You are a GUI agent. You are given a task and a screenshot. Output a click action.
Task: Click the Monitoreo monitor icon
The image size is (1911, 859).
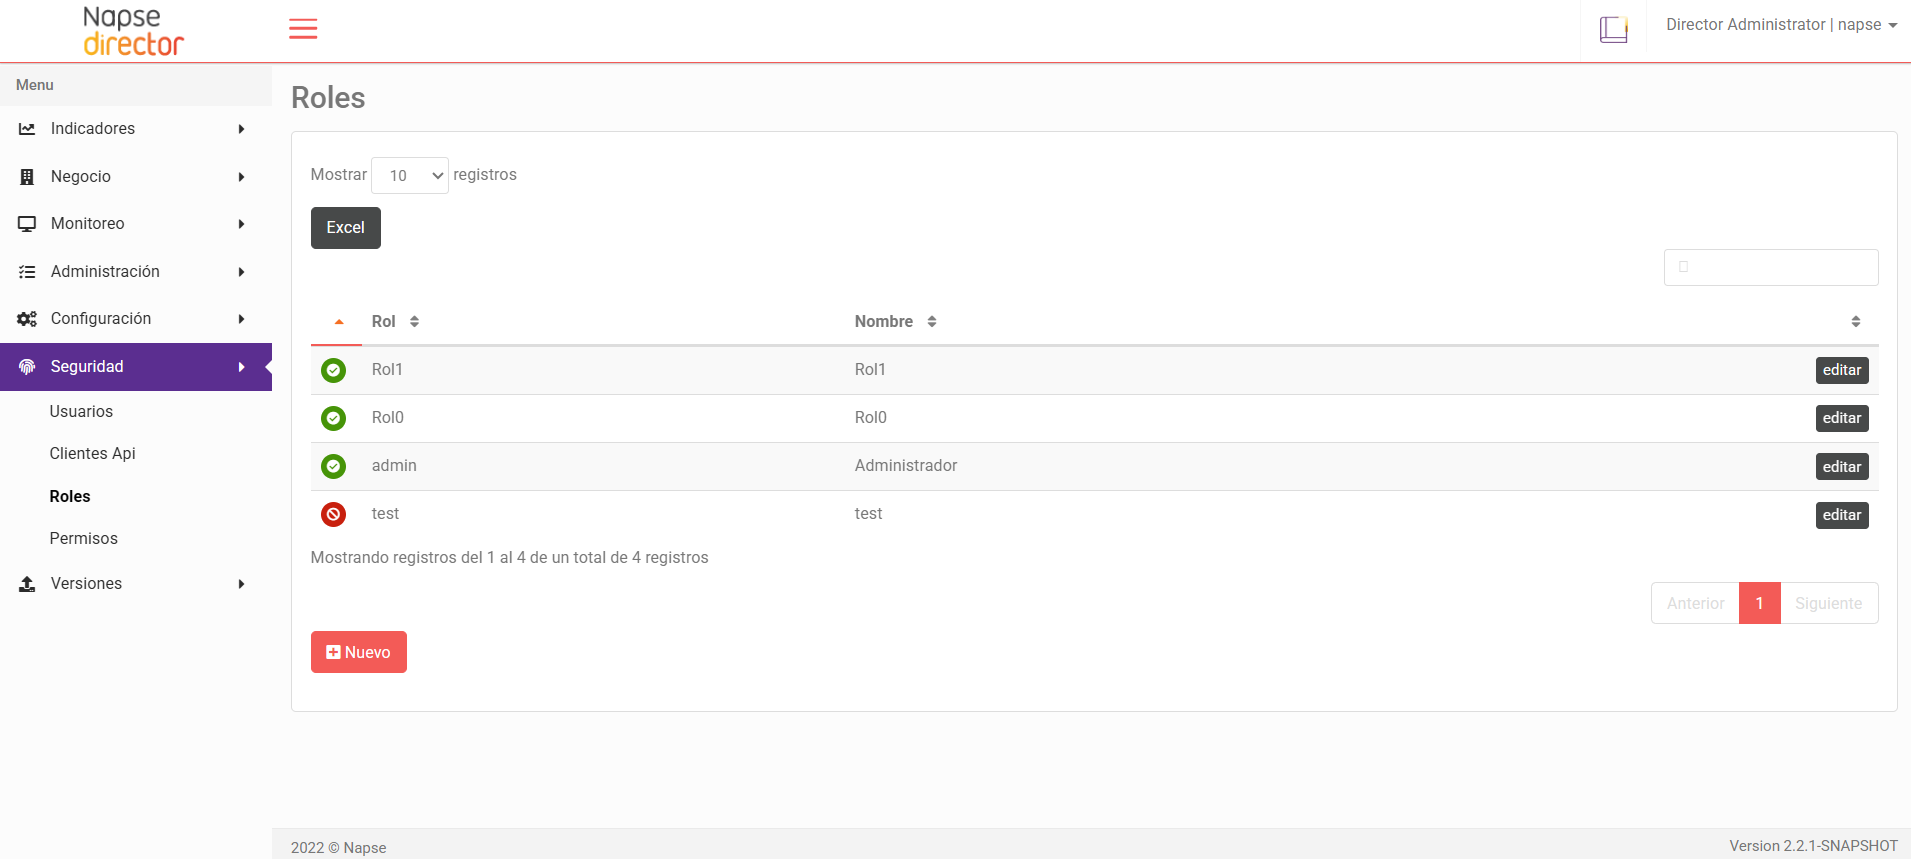click(27, 224)
